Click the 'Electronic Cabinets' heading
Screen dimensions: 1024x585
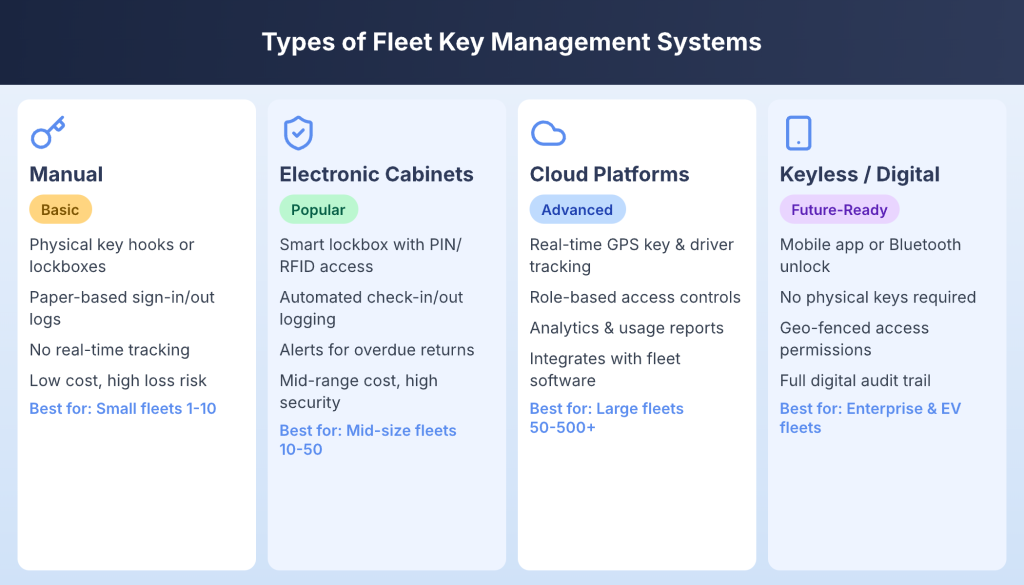click(376, 174)
